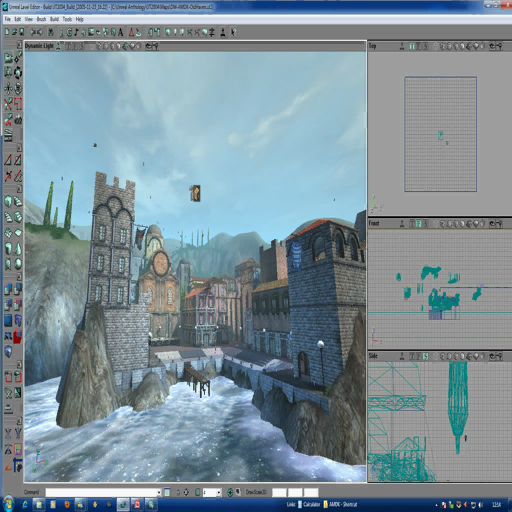Switch the main viewport to Top view button
The width and height of the screenshot is (512, 512).
pos(69,46)
